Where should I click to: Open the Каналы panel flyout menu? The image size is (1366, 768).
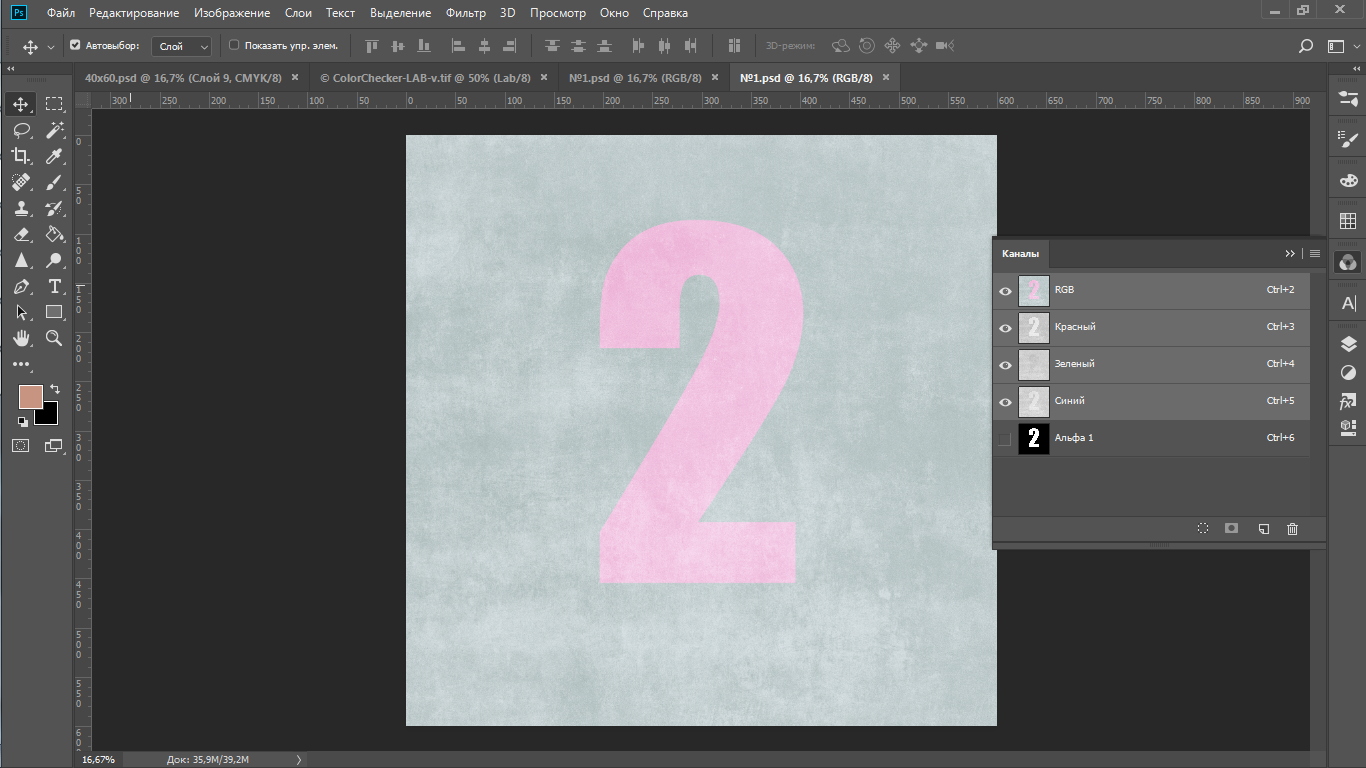(1315, 254)
